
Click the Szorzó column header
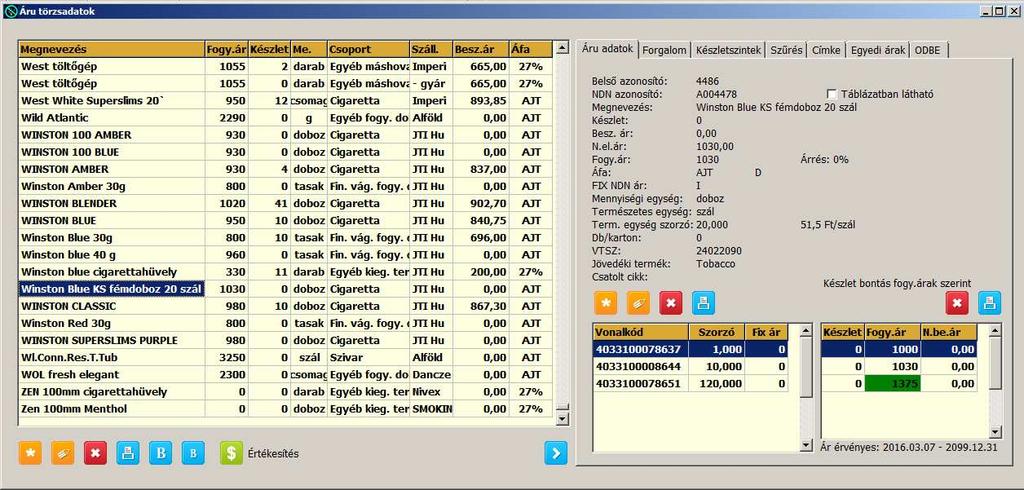(x=716, y=332)
